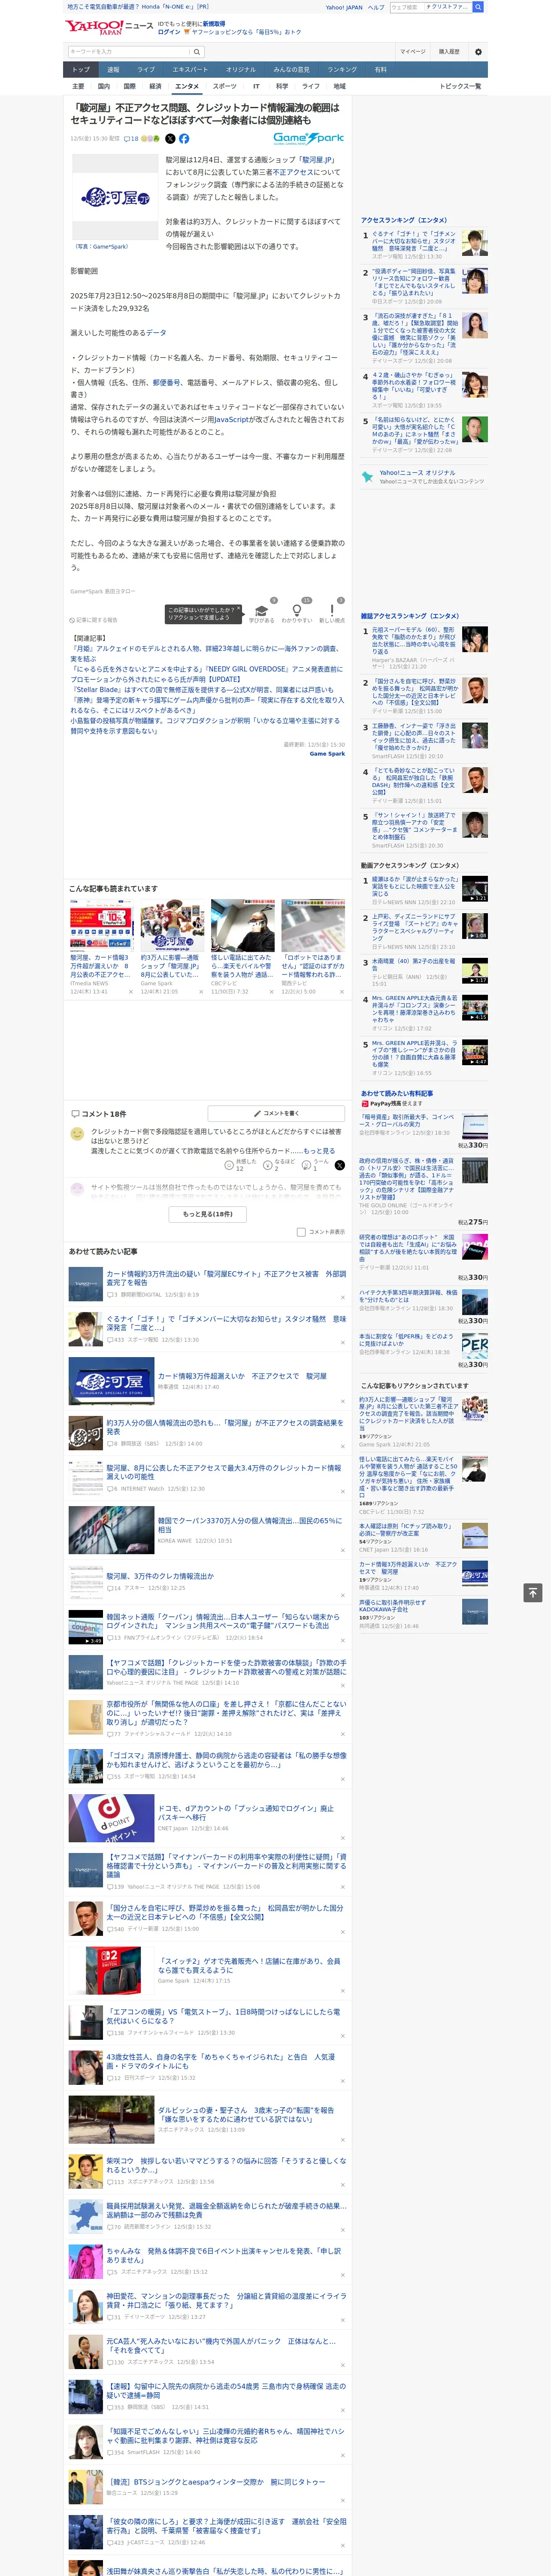Image resolution: width=551 pixels, height=2576 pixels.
Task: Click the コメントを書く button
Action: click(277, 1113)
